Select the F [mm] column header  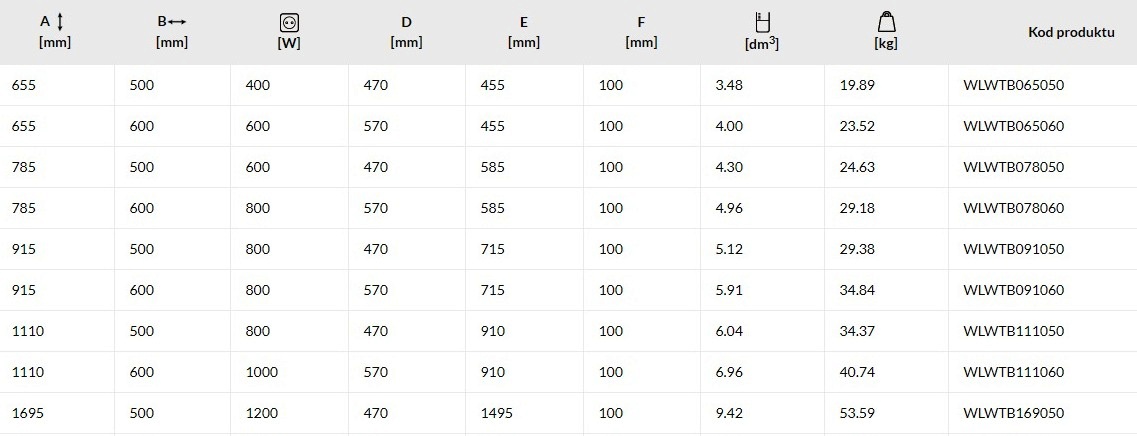(x=641, y=33)
